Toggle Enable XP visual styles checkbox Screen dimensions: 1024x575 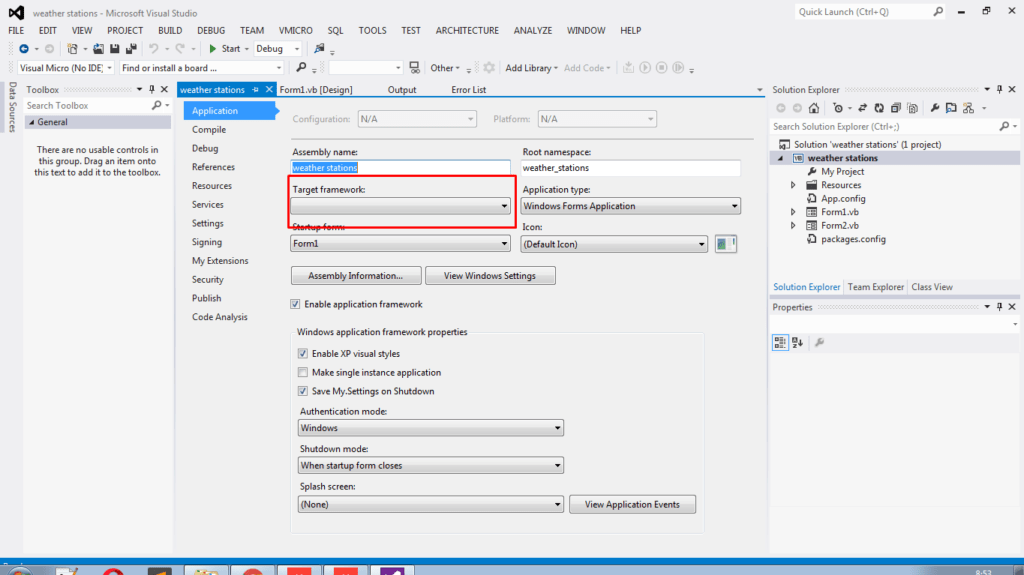(303, 353)
